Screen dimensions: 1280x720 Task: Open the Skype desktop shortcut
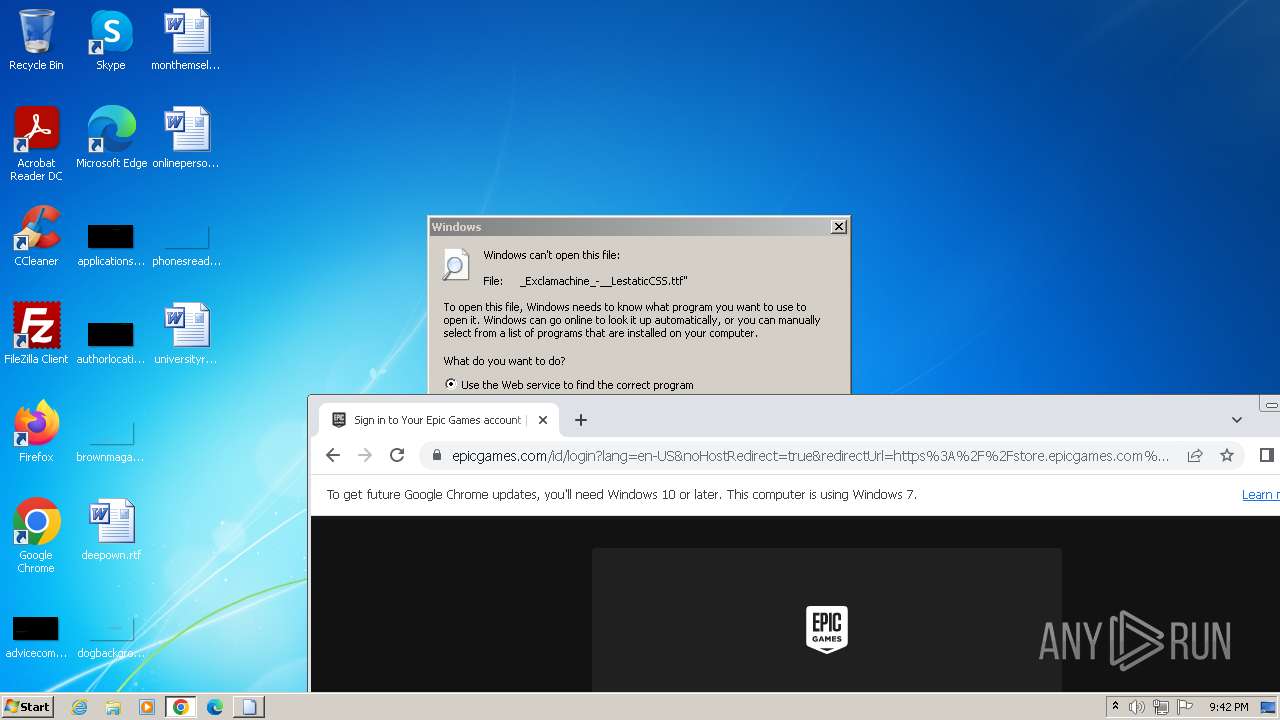click(x=110, y=40)
